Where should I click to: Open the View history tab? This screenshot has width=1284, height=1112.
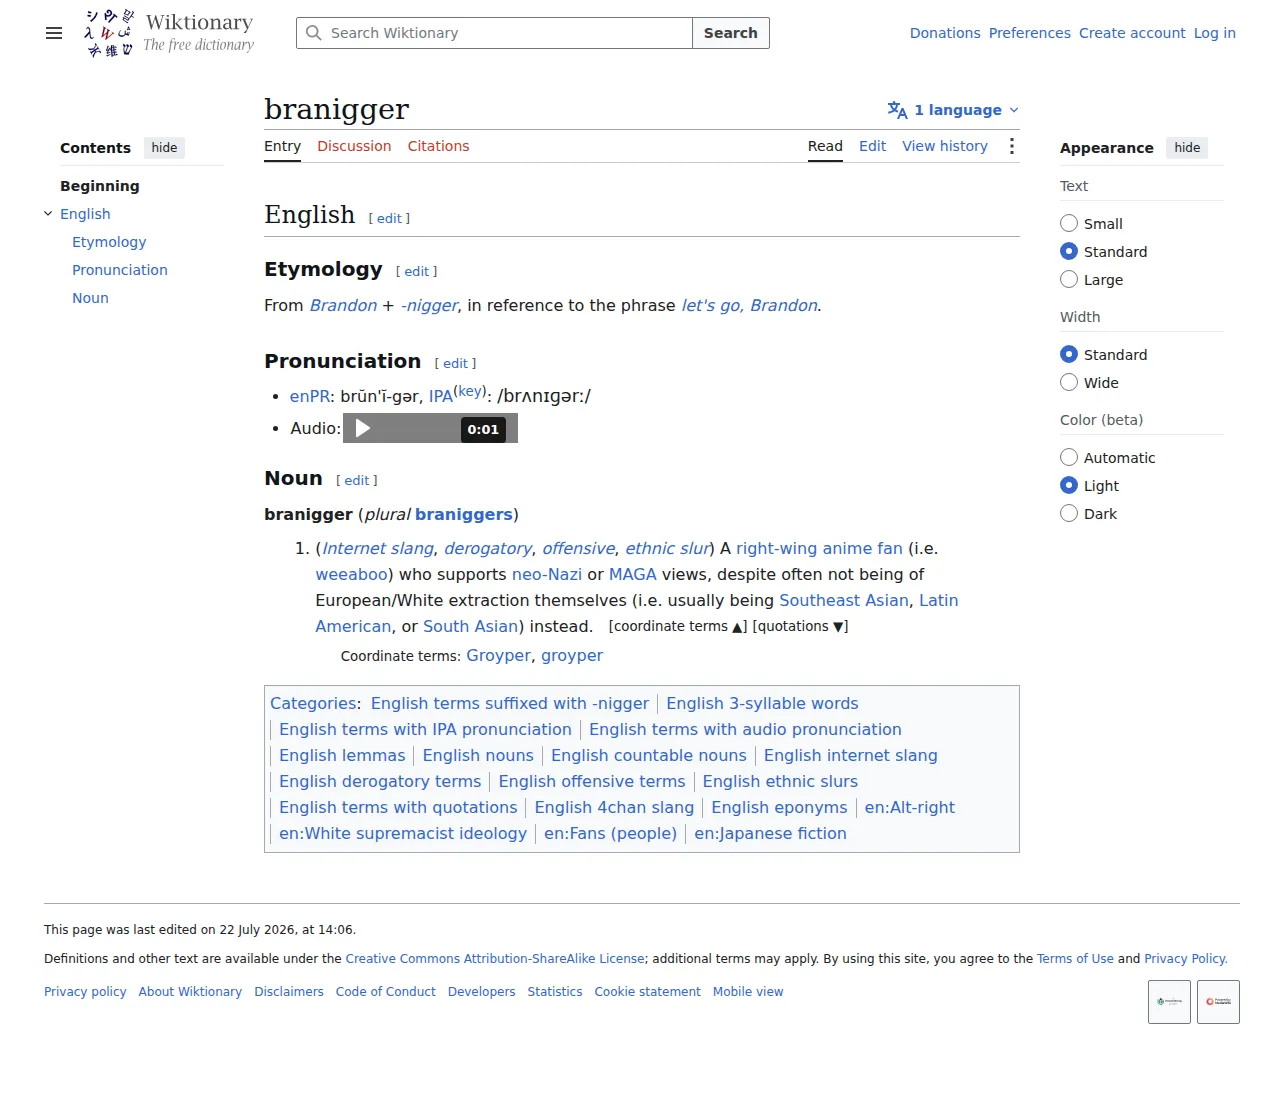[944, 146]
